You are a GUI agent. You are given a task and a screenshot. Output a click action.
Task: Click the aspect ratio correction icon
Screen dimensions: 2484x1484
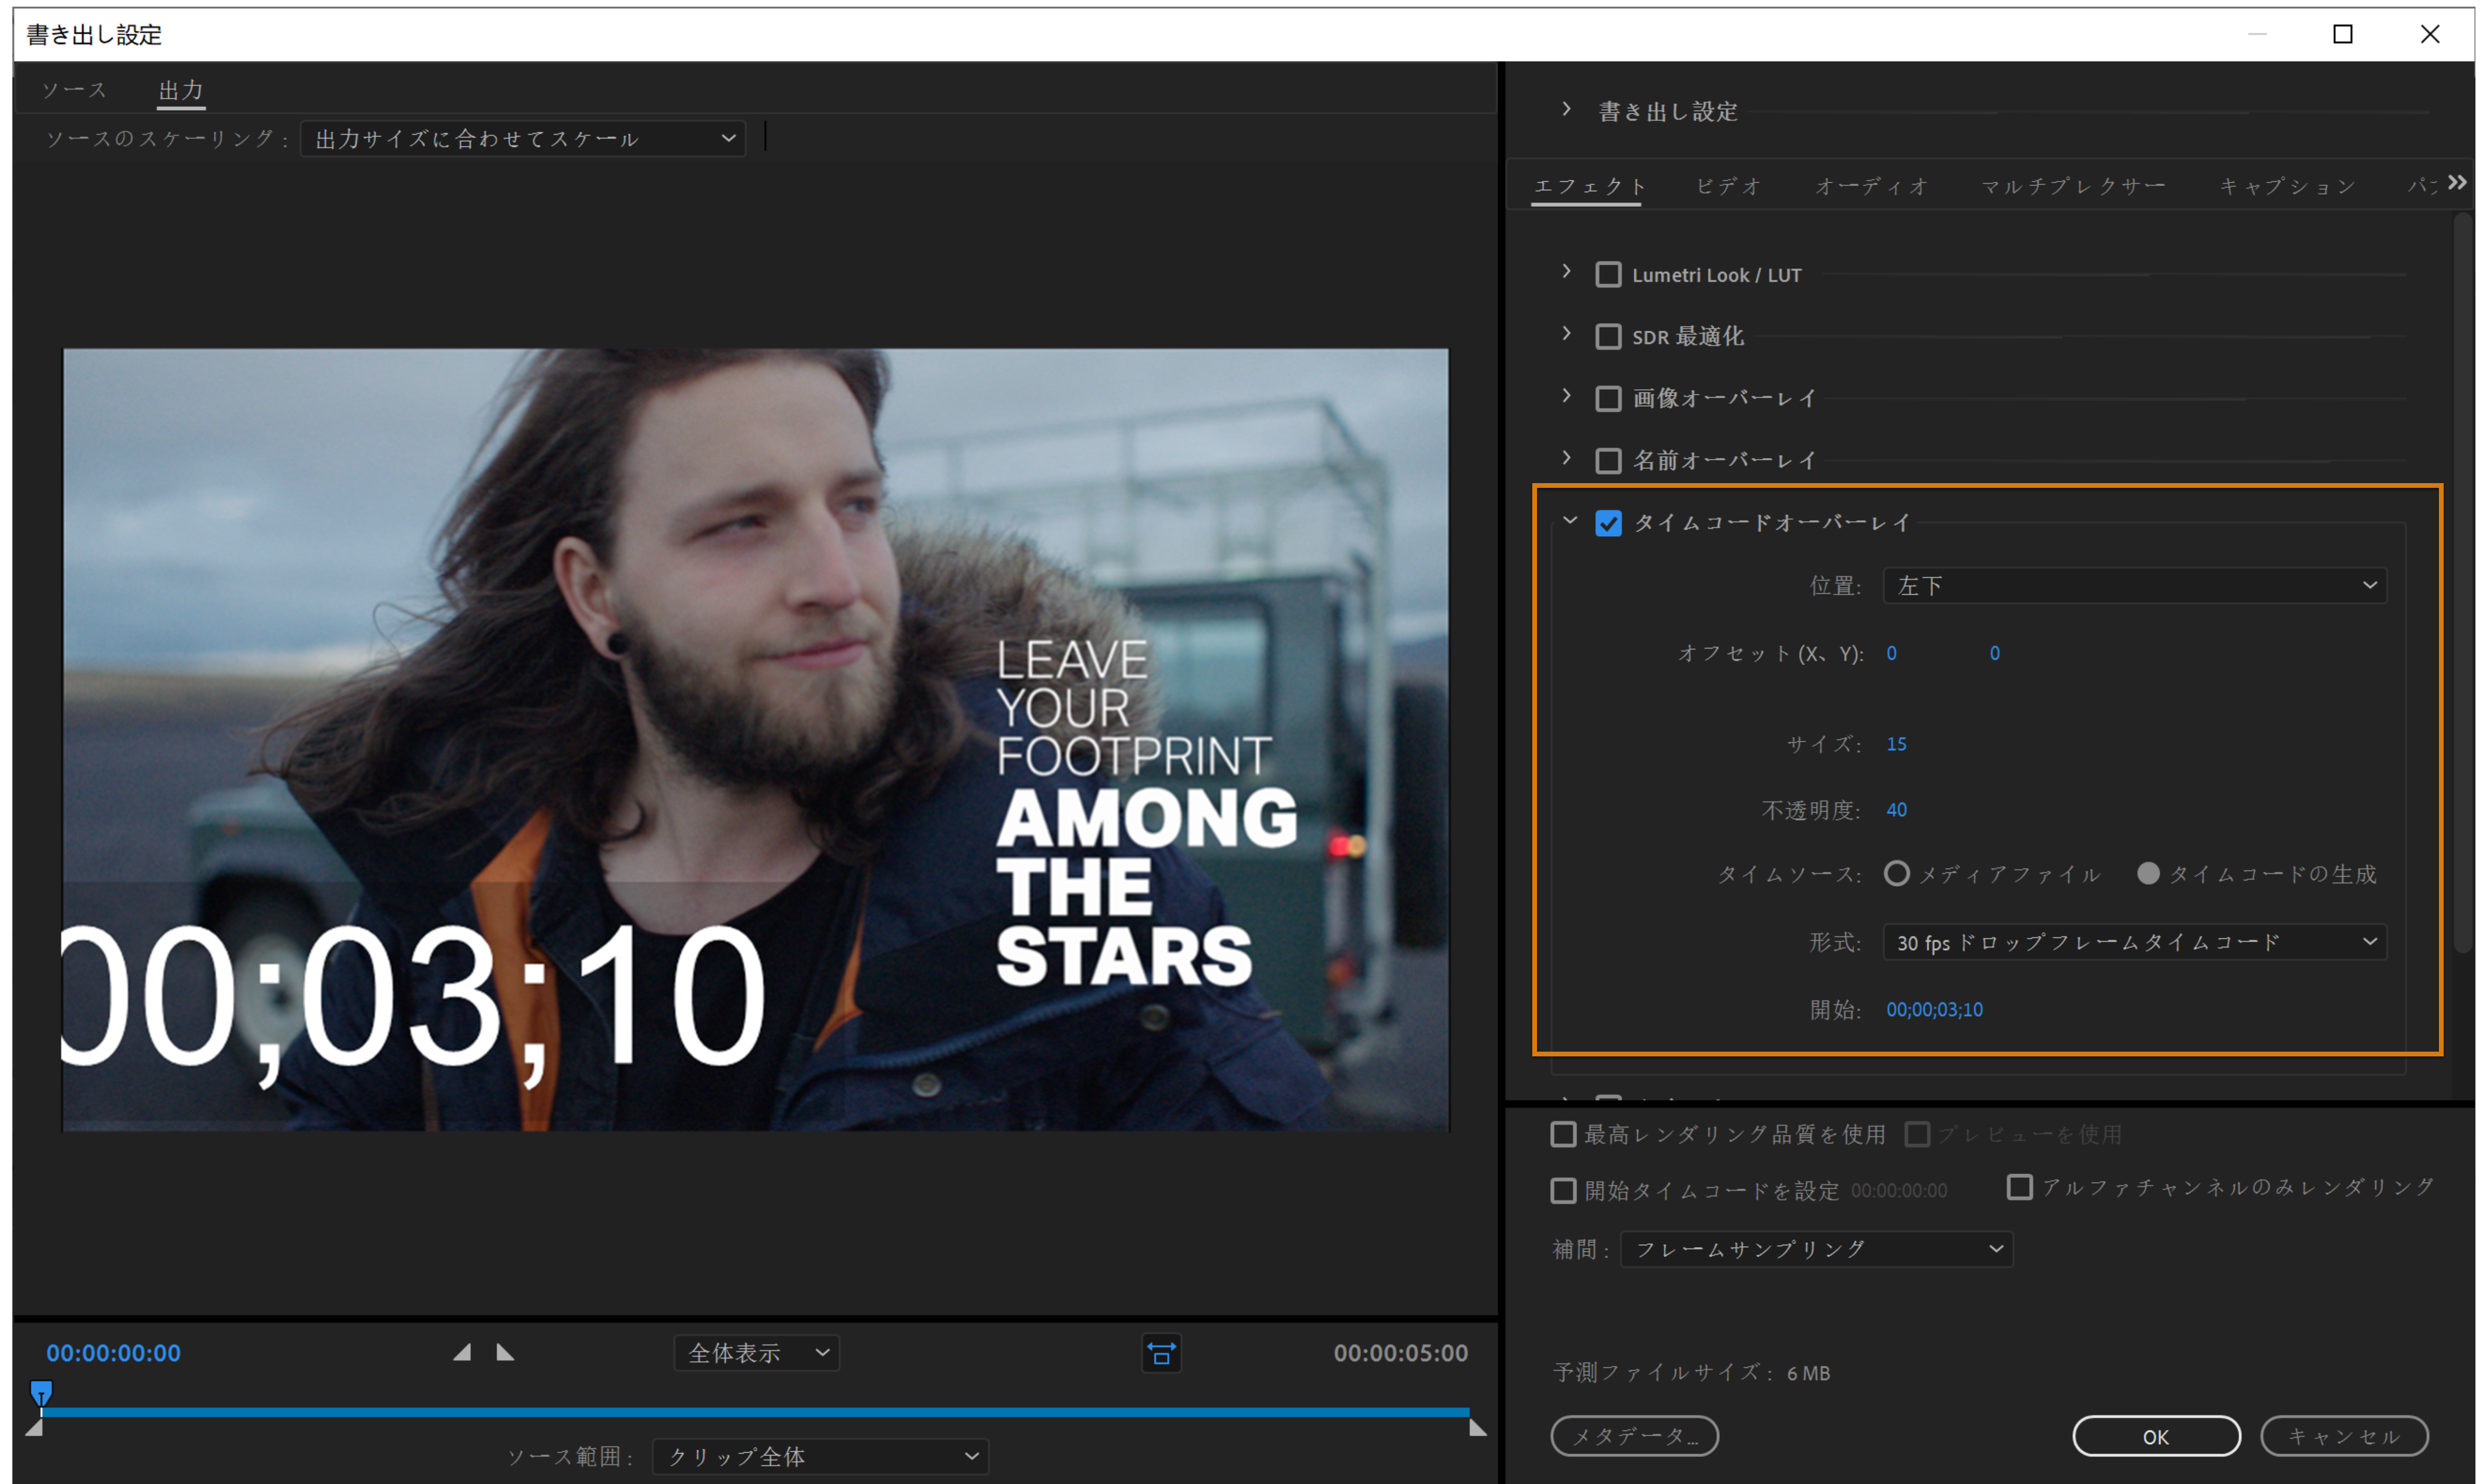pyautogui.click(x=1161, y=1354)
